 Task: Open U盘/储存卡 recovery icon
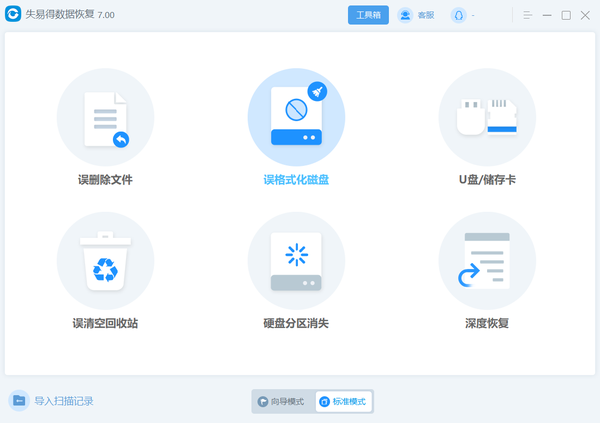pos(487,117)
